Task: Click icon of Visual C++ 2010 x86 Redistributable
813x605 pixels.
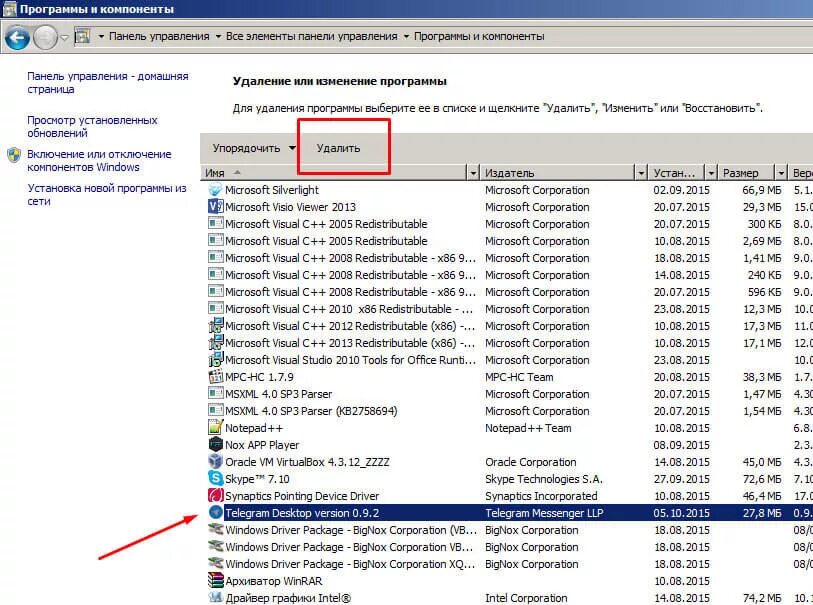Action: tap(215, 309)
